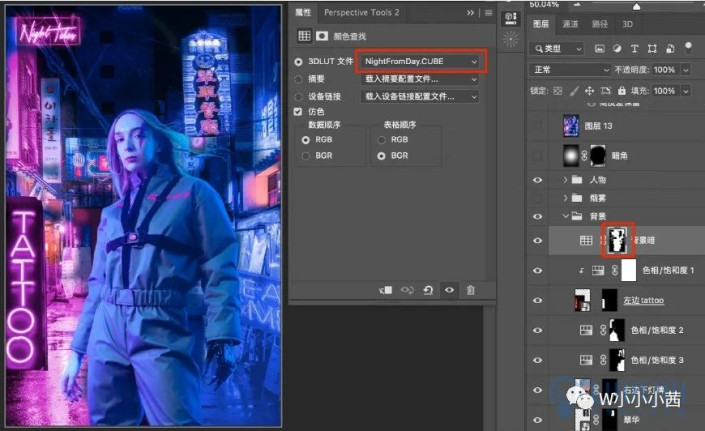Open NightFromDay.CUBE 3DLUT file dropdown
The width and height of the screenshot is (705, 431).
click(420, 61)
